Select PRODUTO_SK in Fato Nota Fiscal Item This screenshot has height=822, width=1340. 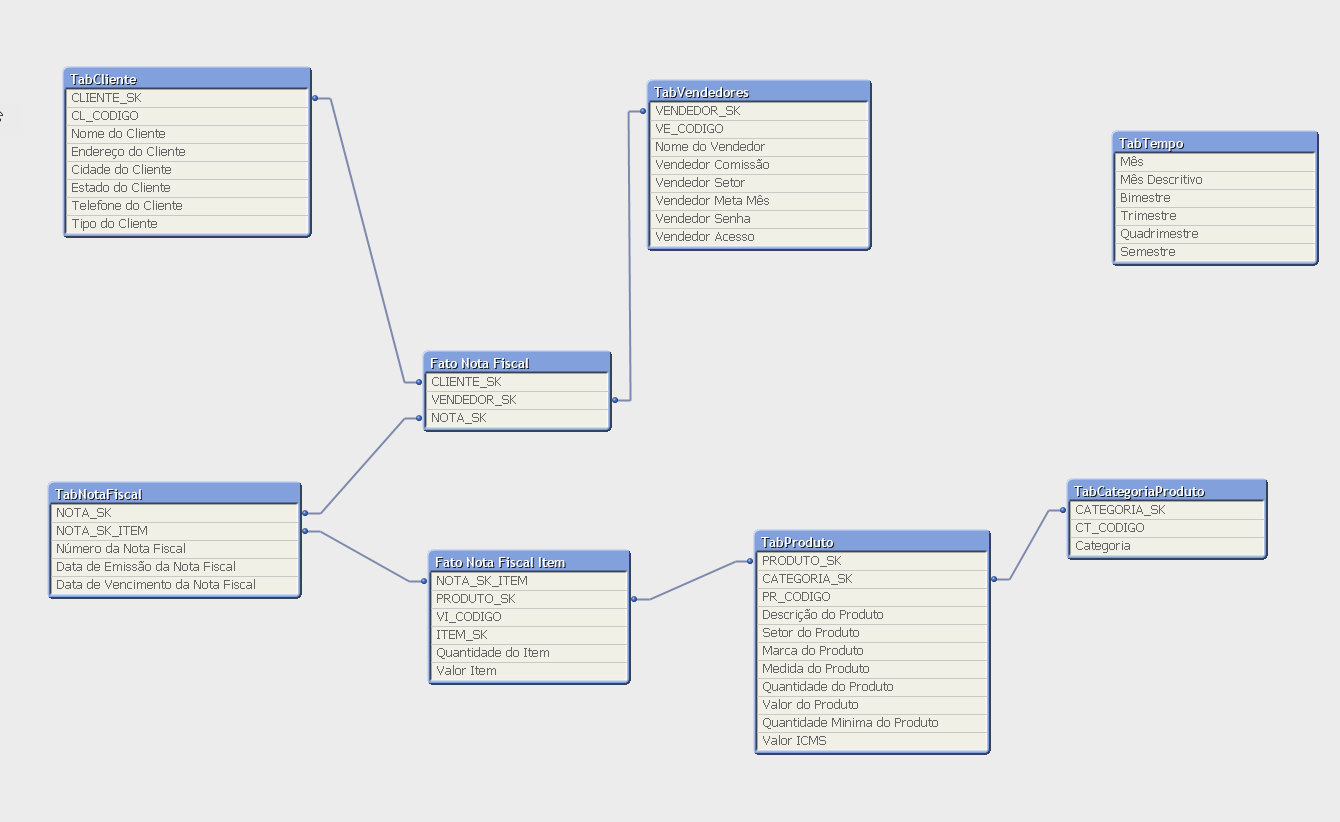(x=529, y=599)
